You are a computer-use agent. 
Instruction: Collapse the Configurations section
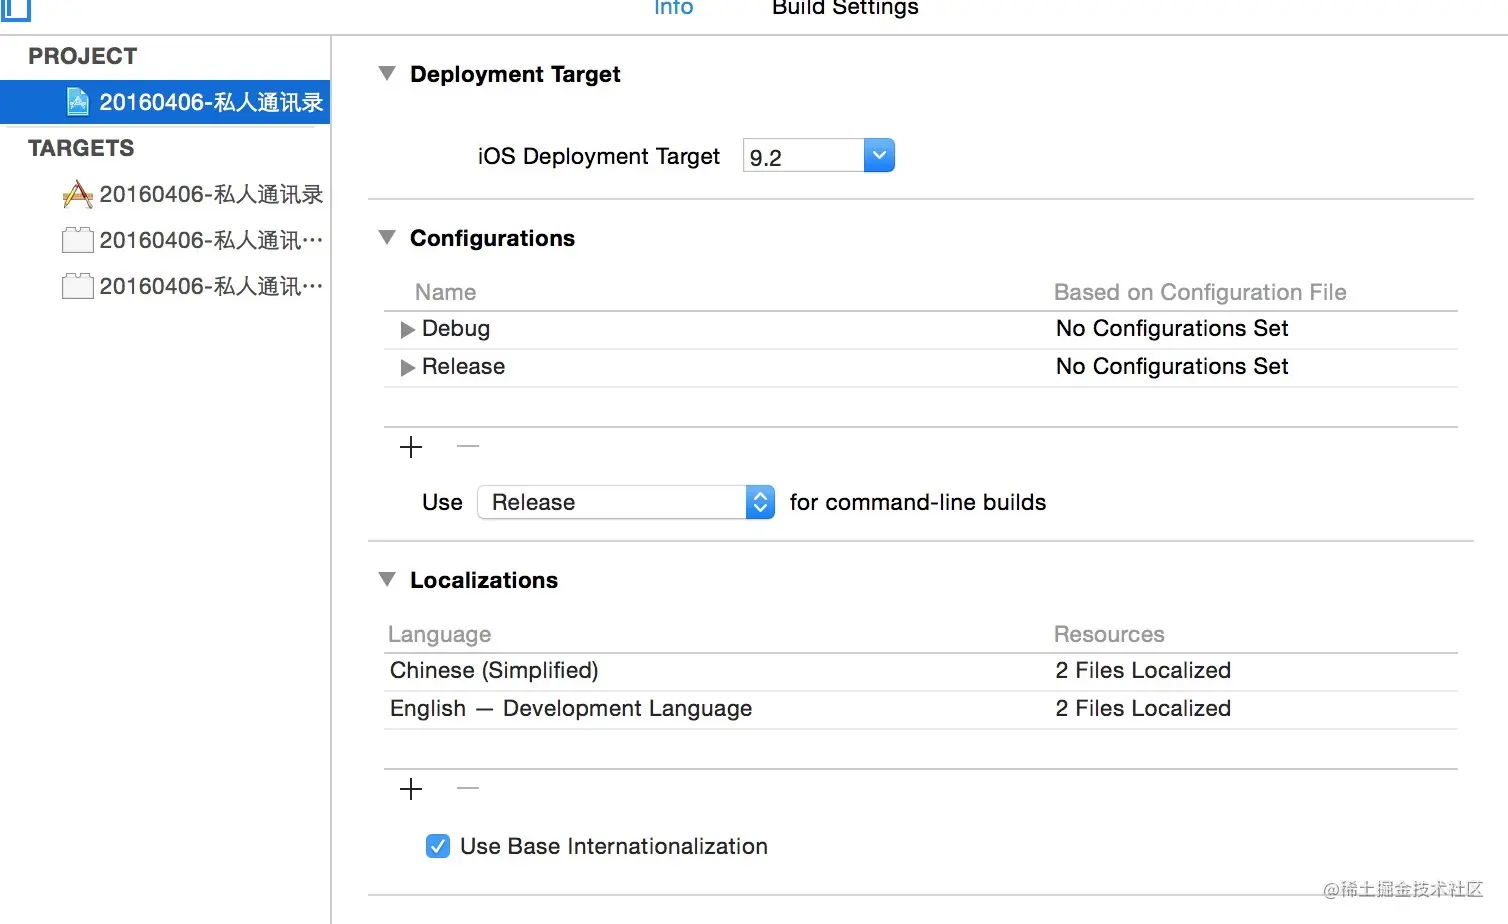coord(387,238)
